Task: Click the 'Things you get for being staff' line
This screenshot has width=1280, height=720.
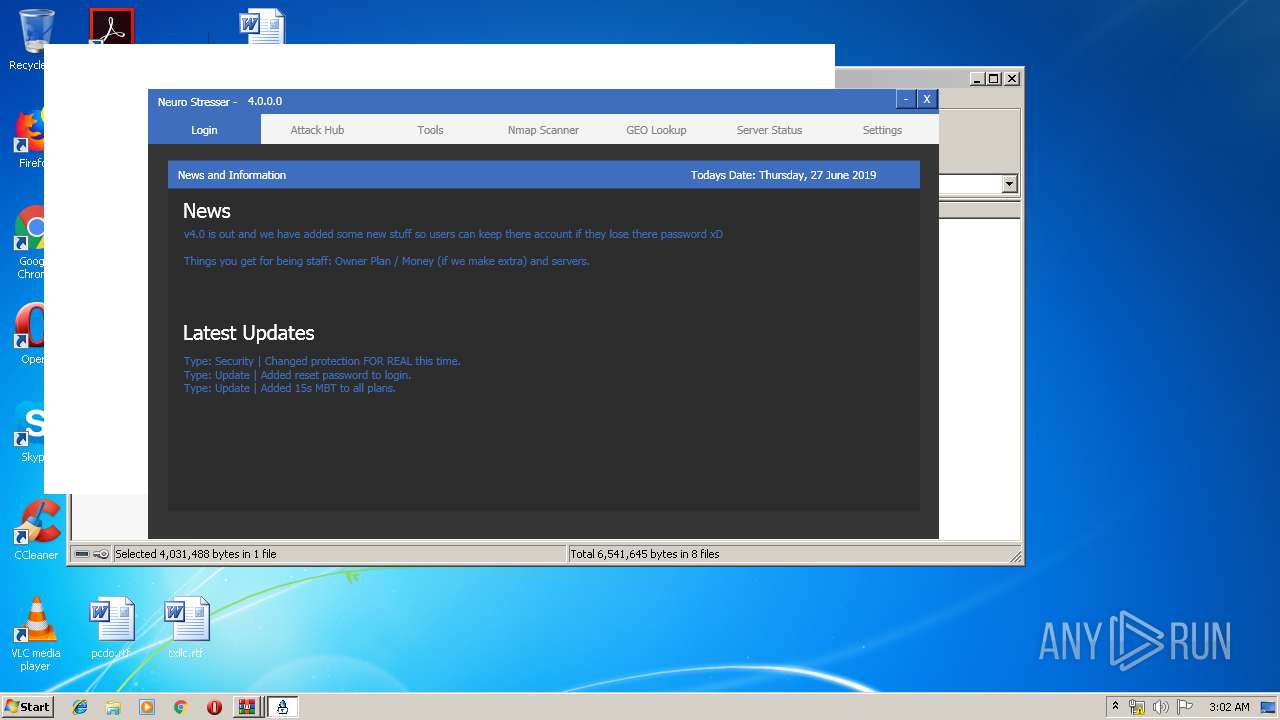Action: tap(386, 261)
